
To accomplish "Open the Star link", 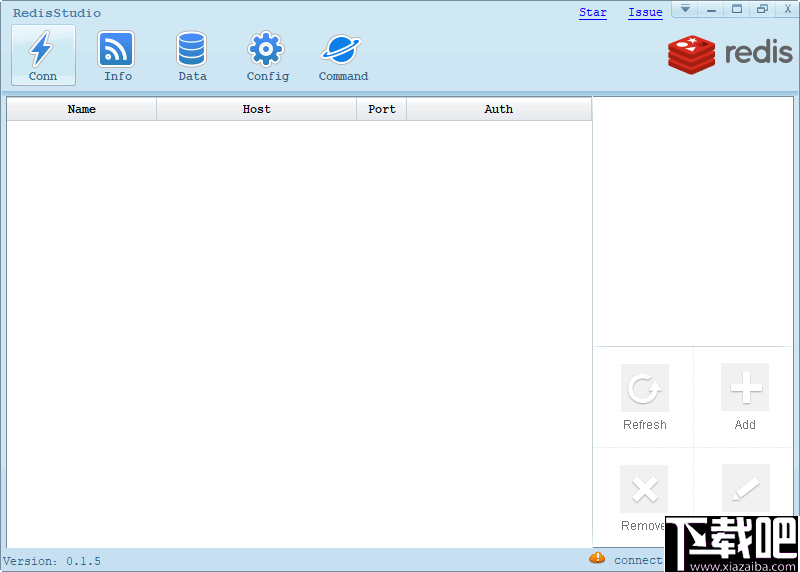I will click(x=593, y=12).
